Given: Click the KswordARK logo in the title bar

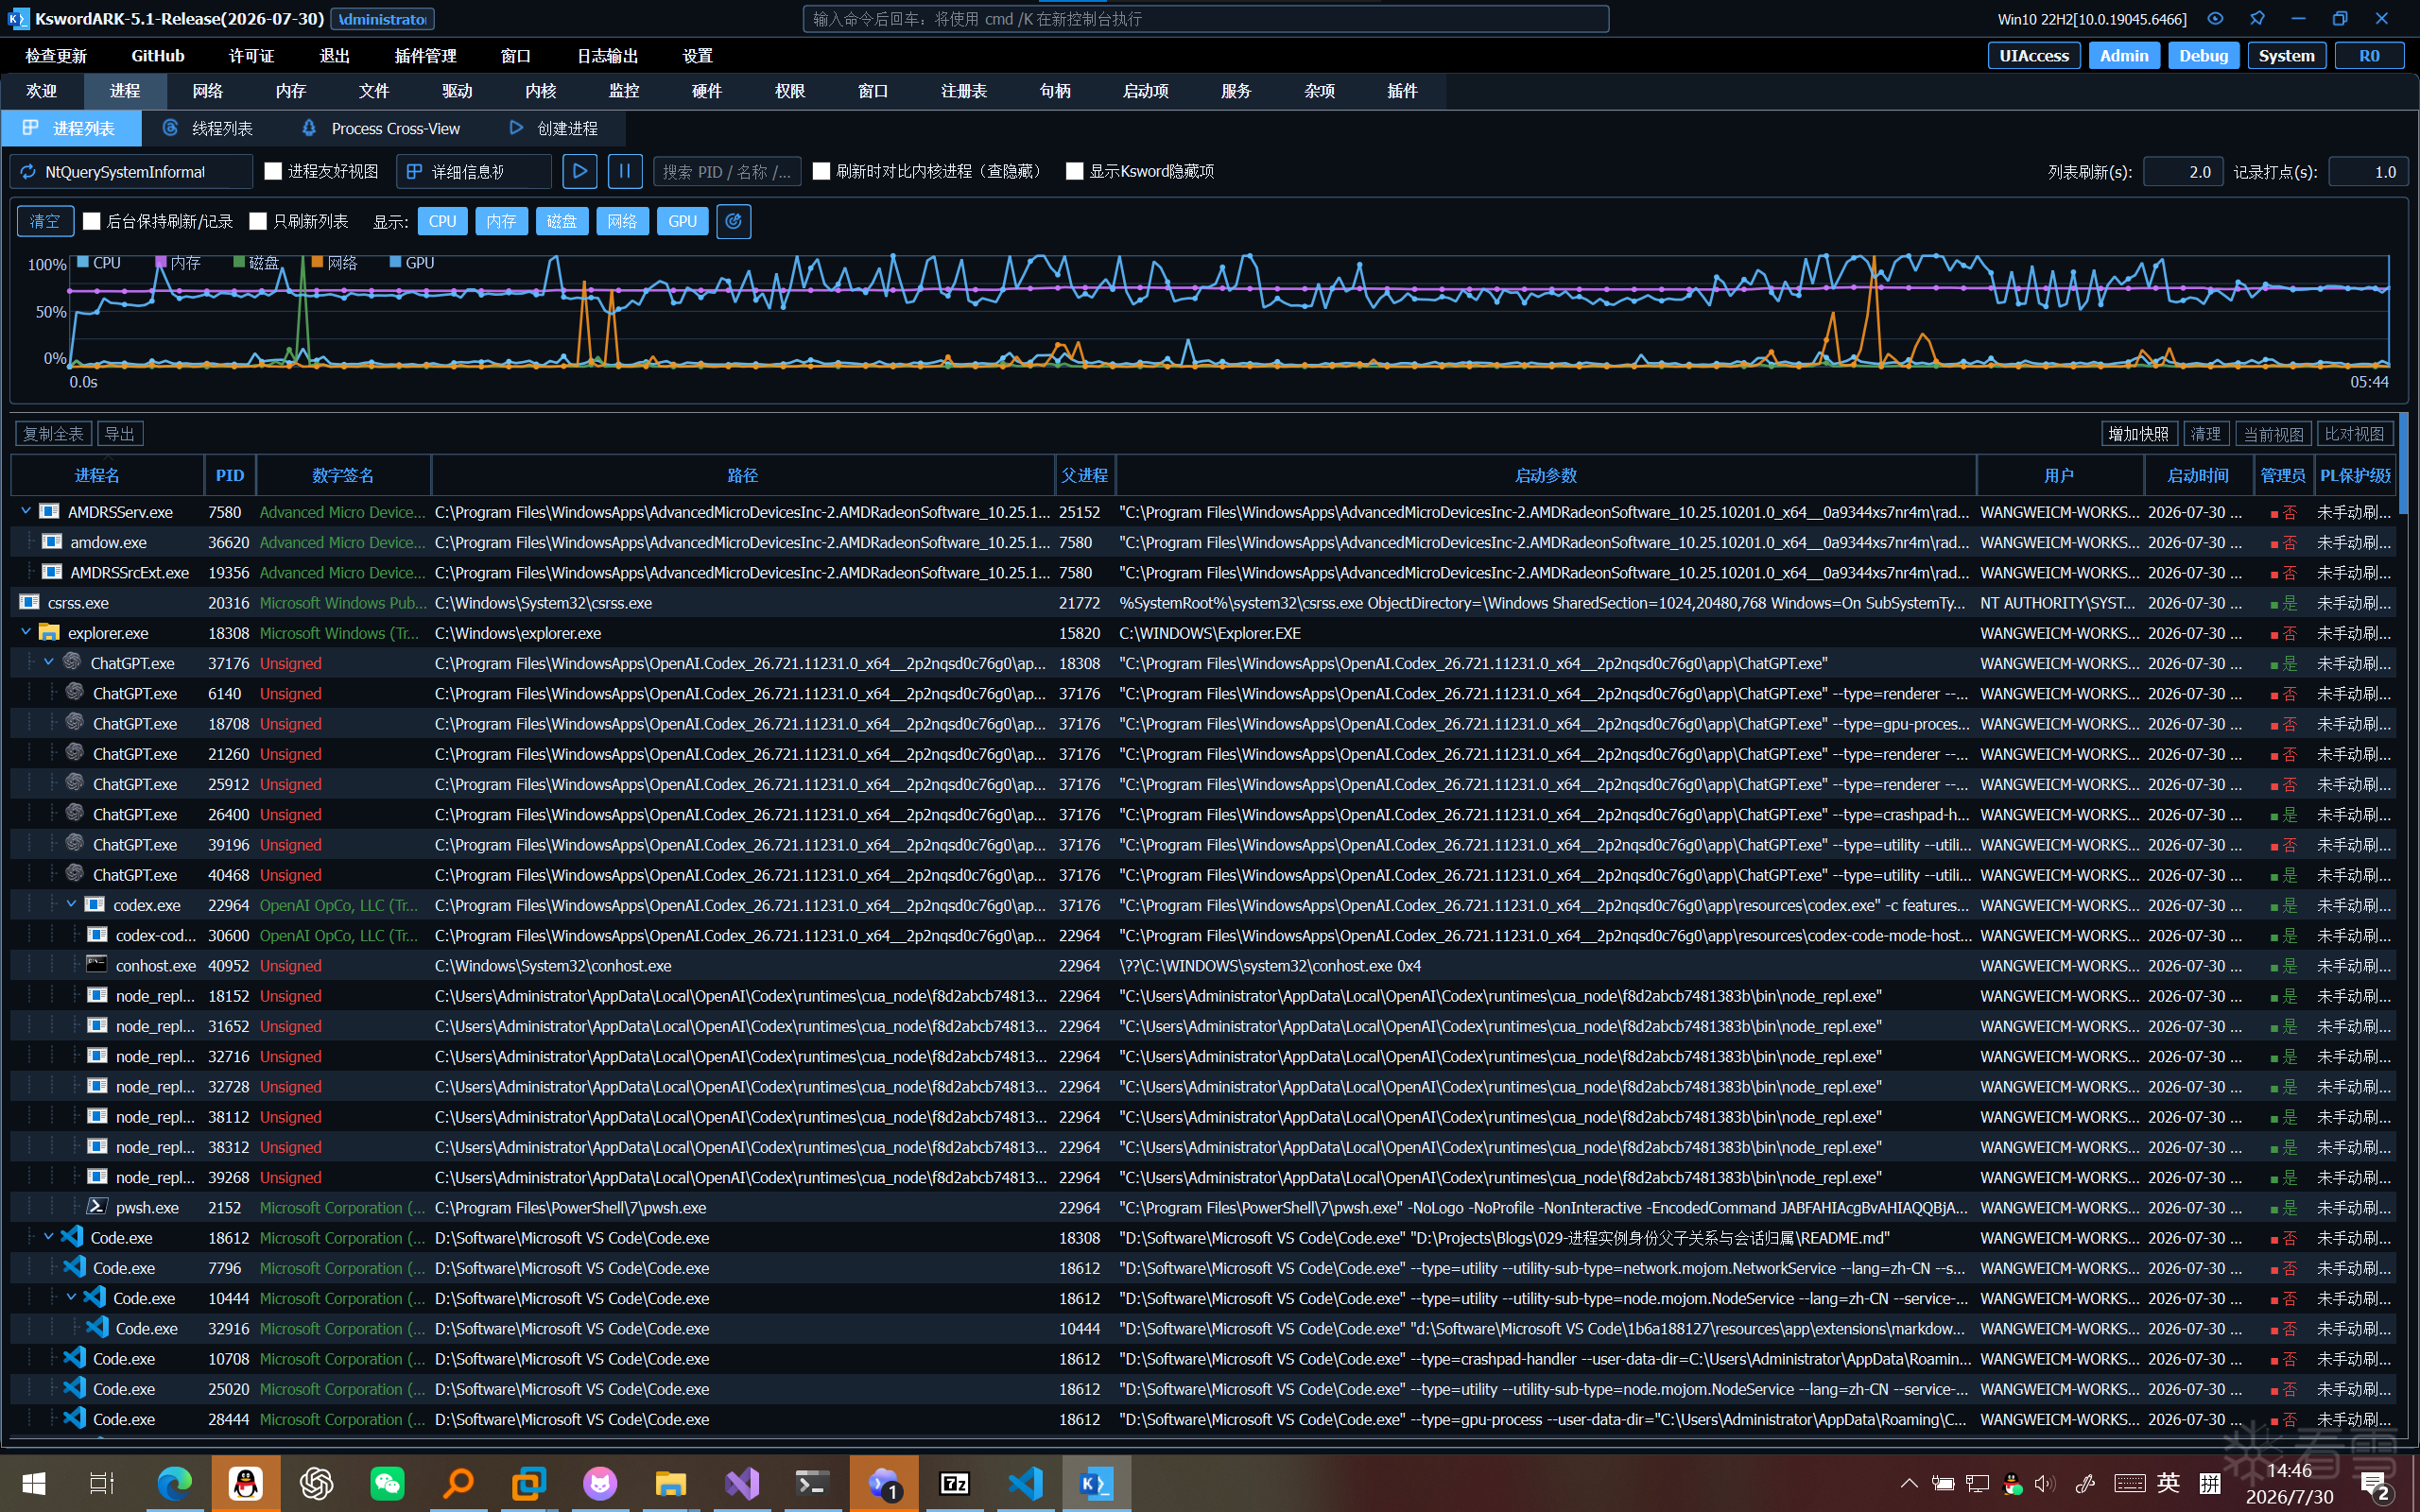Looking at the screenshot, I should [x=17, y=19].
